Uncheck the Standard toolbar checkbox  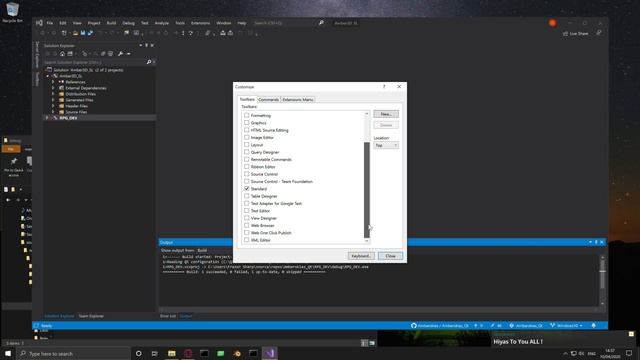coord(247,189)
